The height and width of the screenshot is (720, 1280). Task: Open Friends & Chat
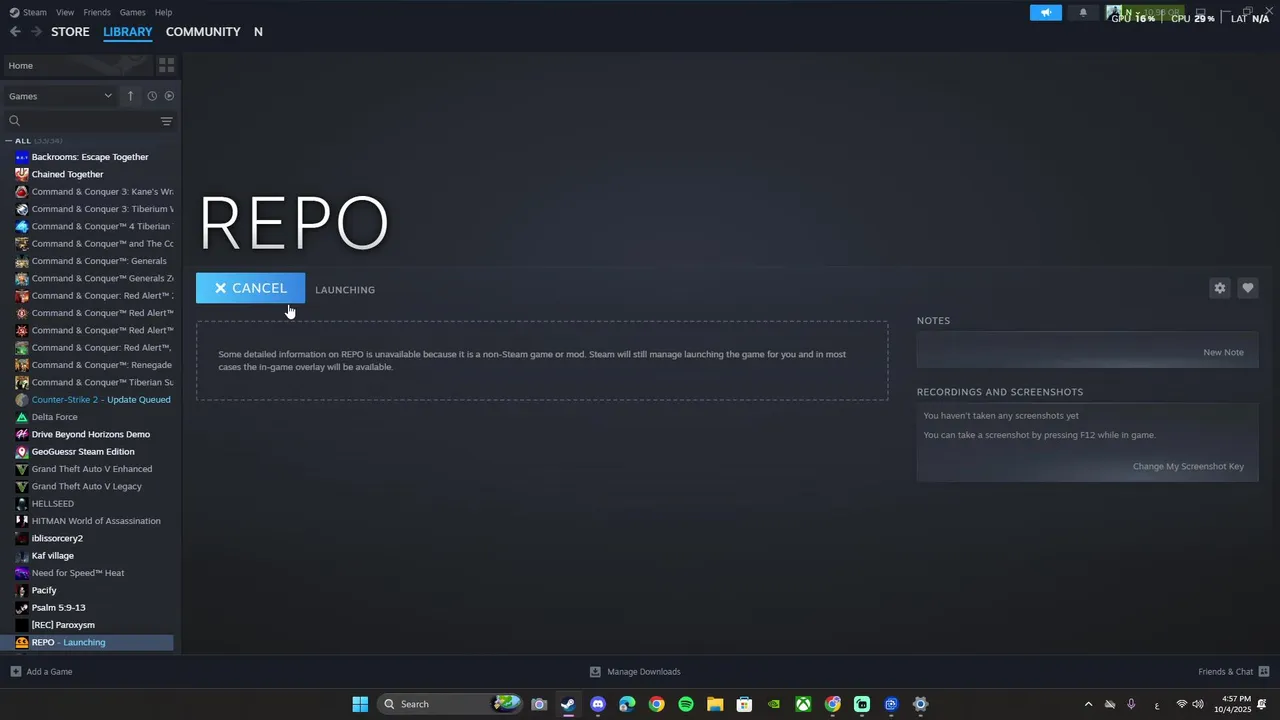[1234, 672]
